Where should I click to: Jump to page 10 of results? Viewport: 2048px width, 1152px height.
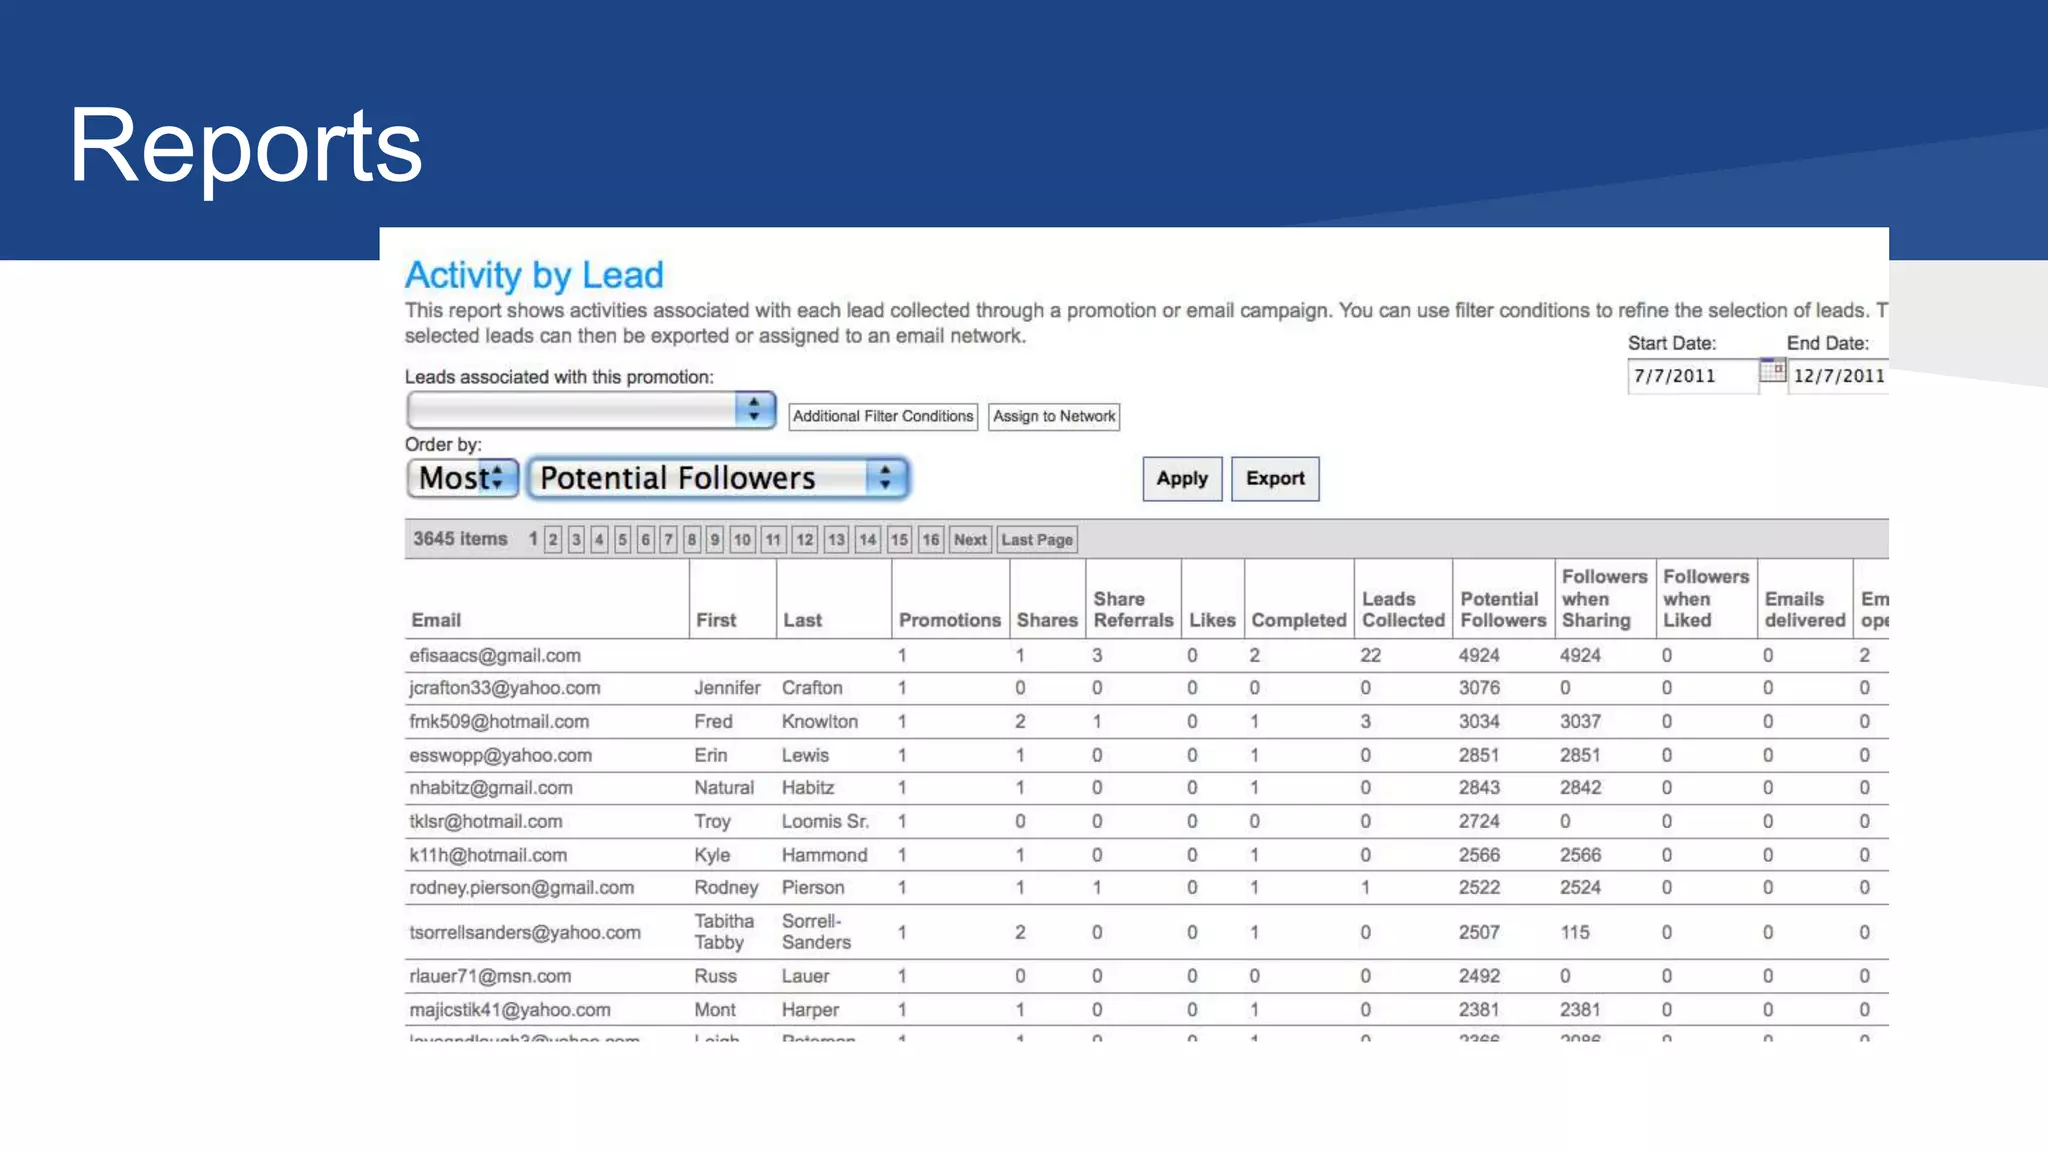742,540
